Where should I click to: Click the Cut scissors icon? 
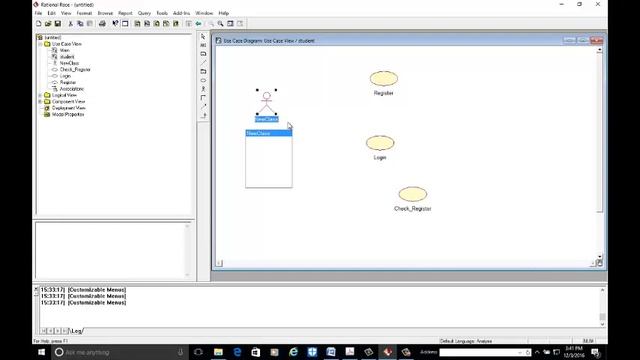pos(71,24)
